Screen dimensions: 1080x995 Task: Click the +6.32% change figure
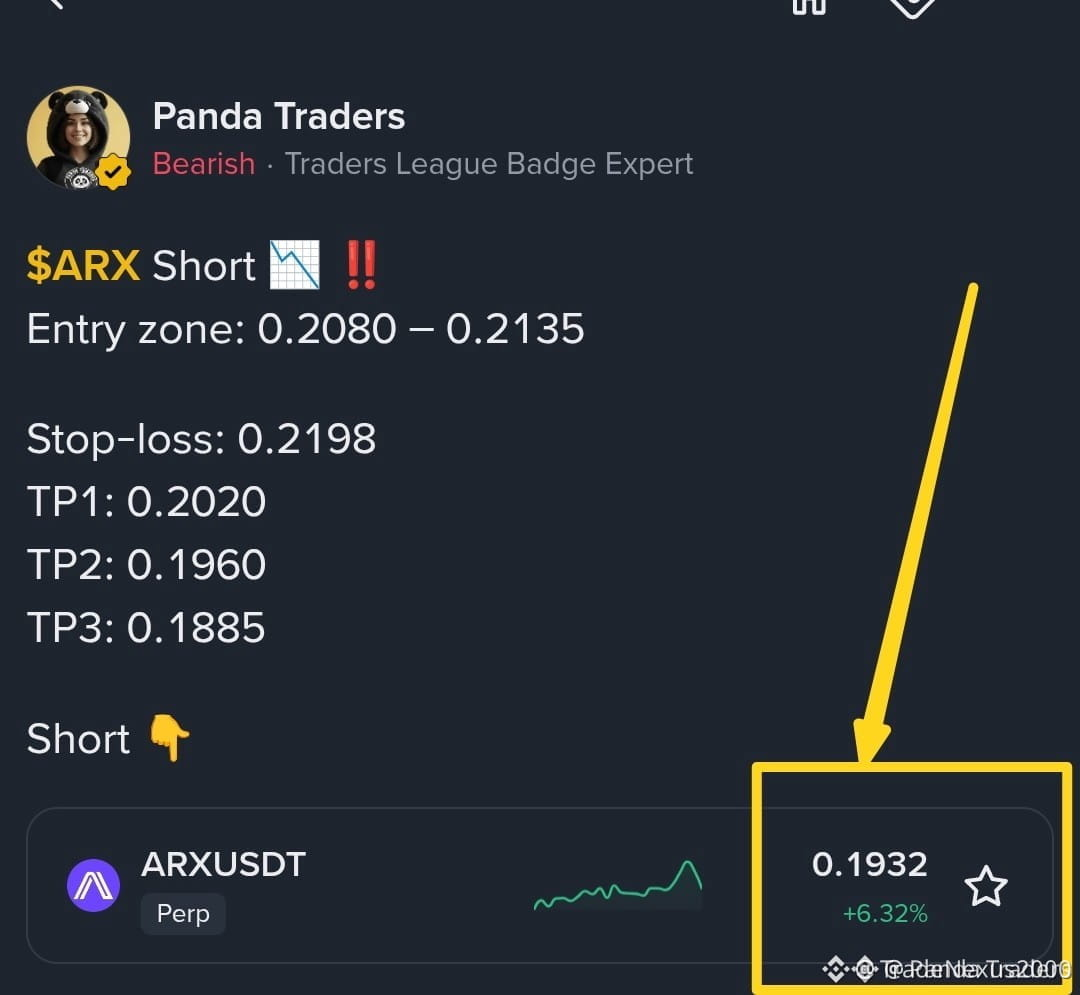[885, 913]
